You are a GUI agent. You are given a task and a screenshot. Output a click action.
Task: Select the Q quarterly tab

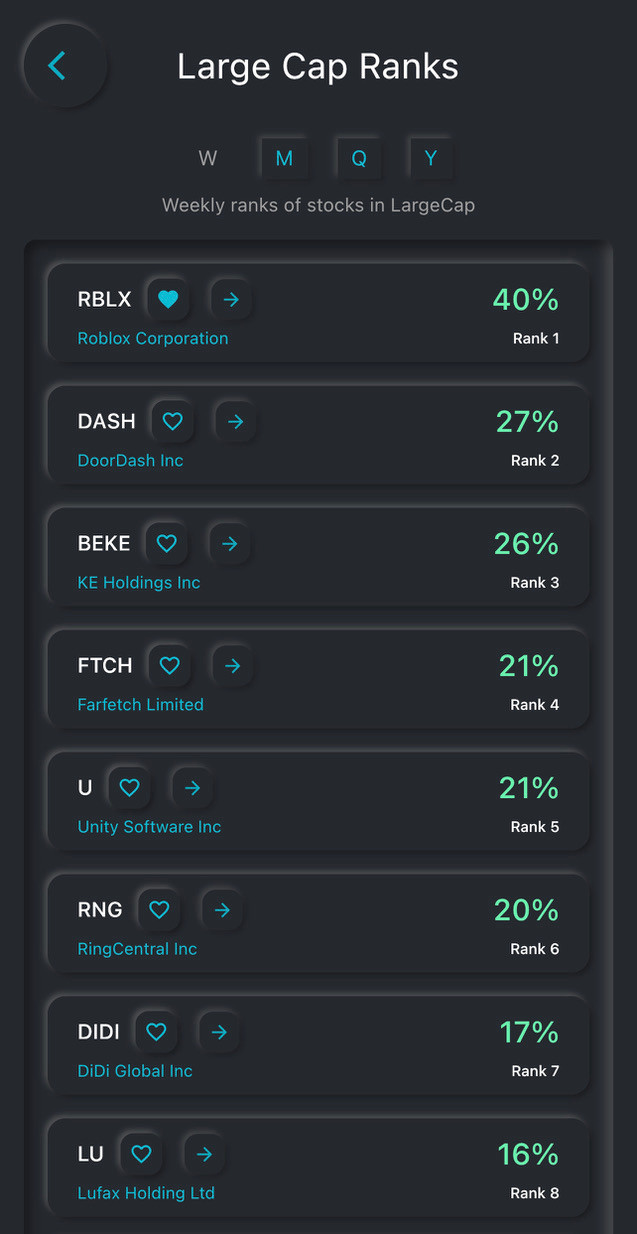[x=358, y=158]
